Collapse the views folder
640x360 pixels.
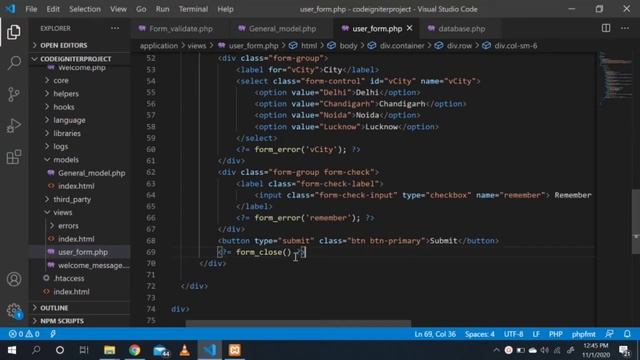62,212
